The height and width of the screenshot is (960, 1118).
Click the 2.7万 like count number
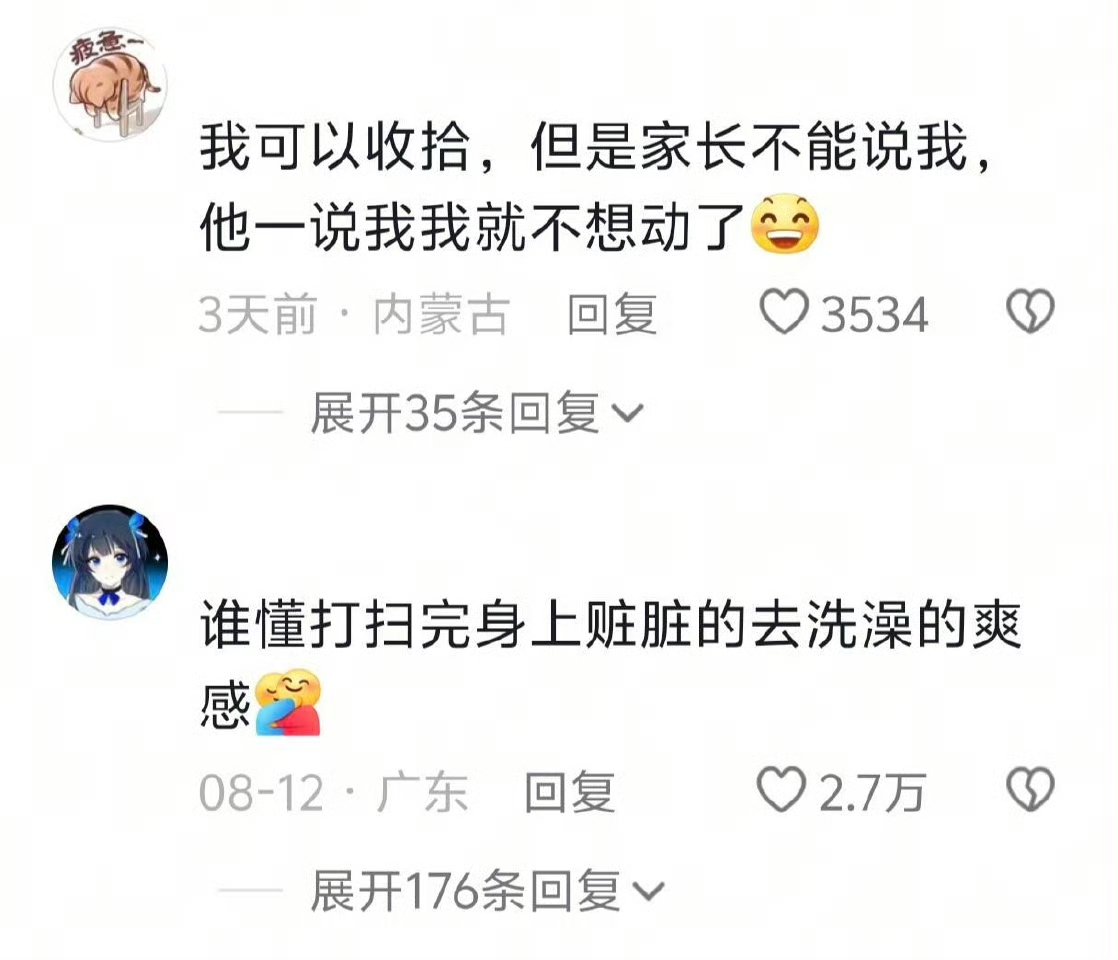[x=872, y=792]
